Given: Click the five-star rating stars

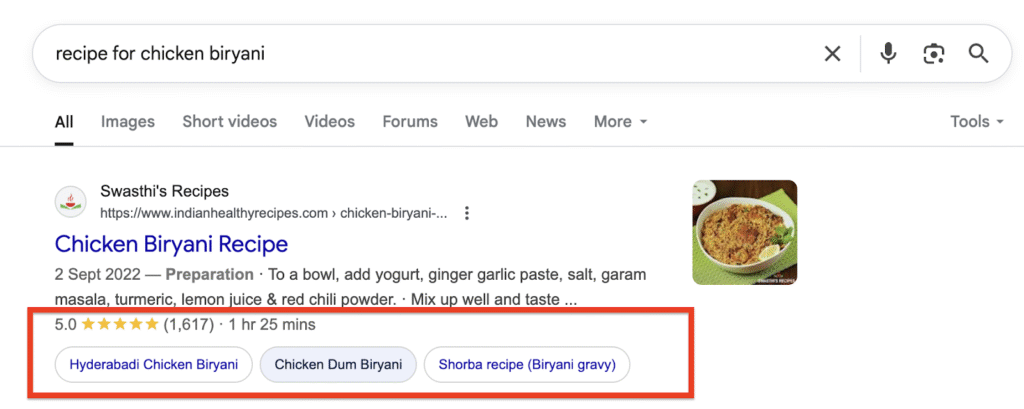Looking at the screenshot, I should coord(120,325).
